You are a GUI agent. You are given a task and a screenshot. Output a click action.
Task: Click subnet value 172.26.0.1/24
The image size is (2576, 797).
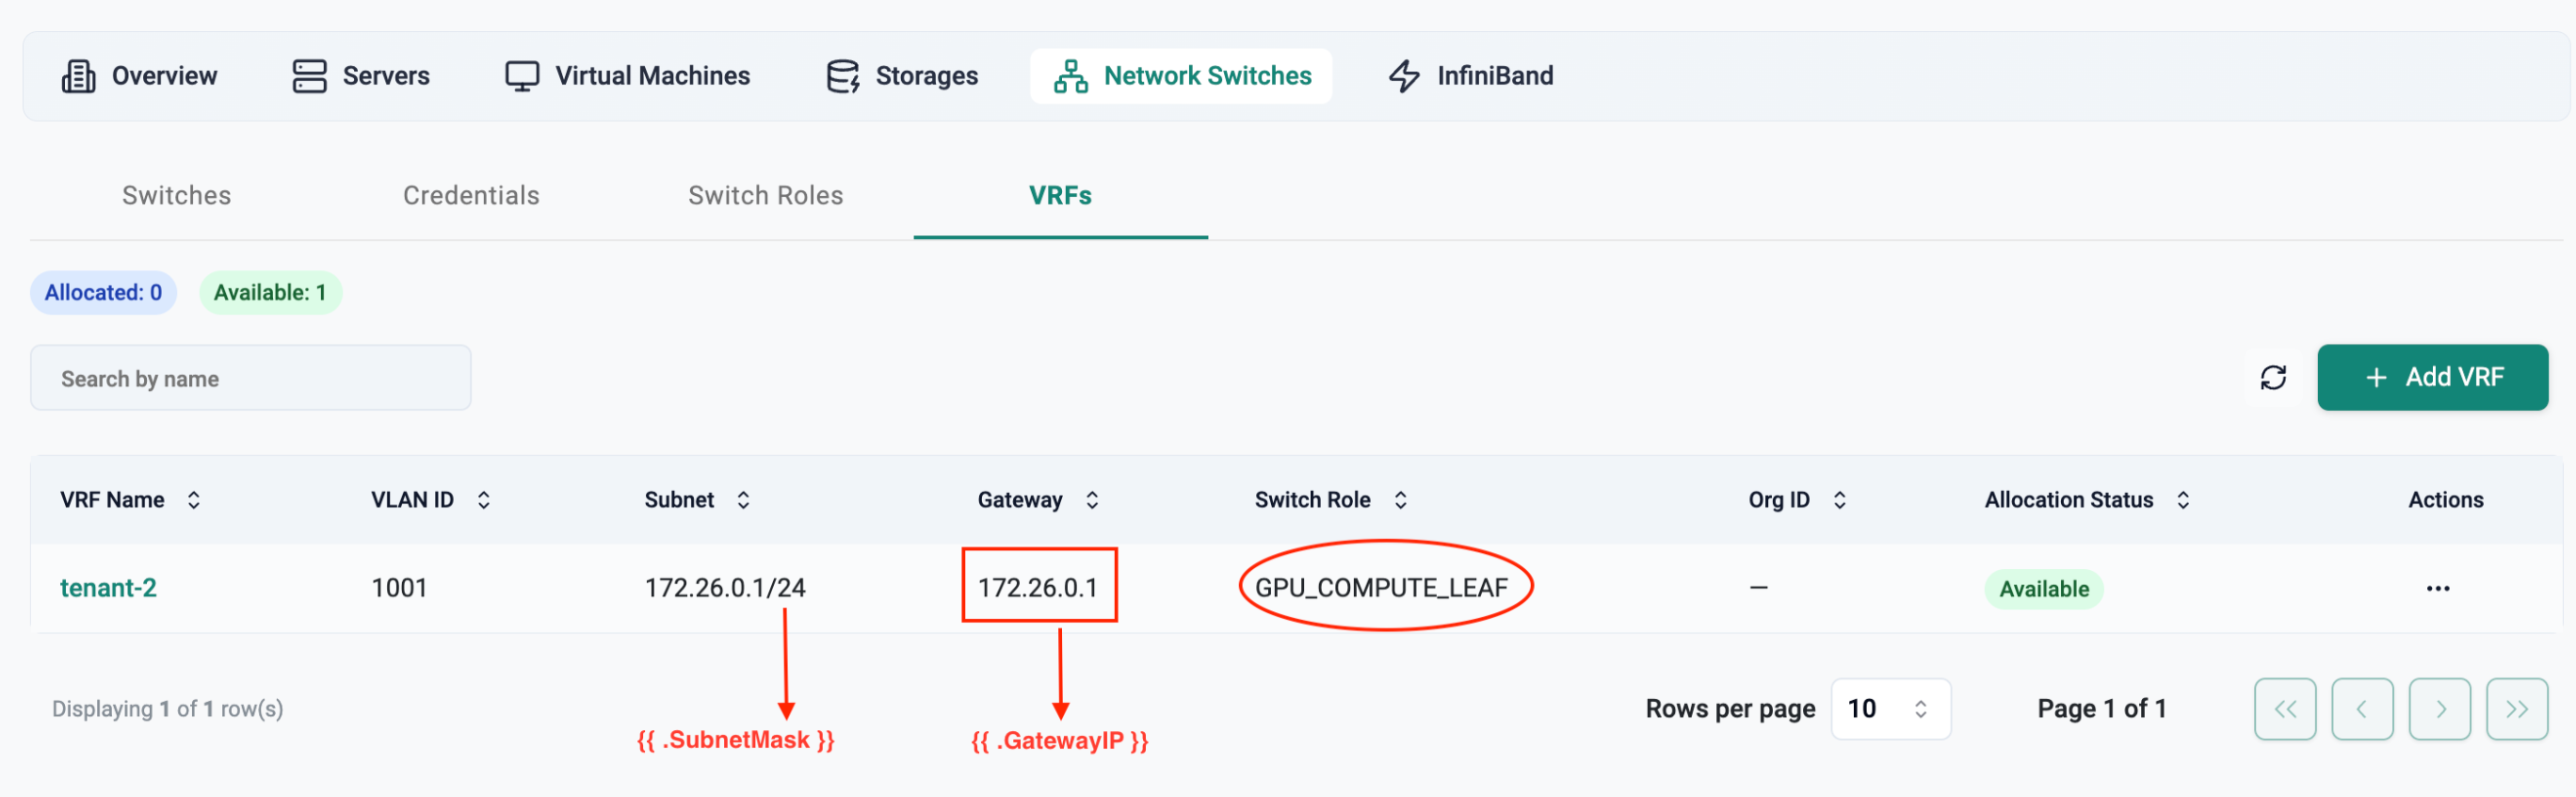click(725, 588)
